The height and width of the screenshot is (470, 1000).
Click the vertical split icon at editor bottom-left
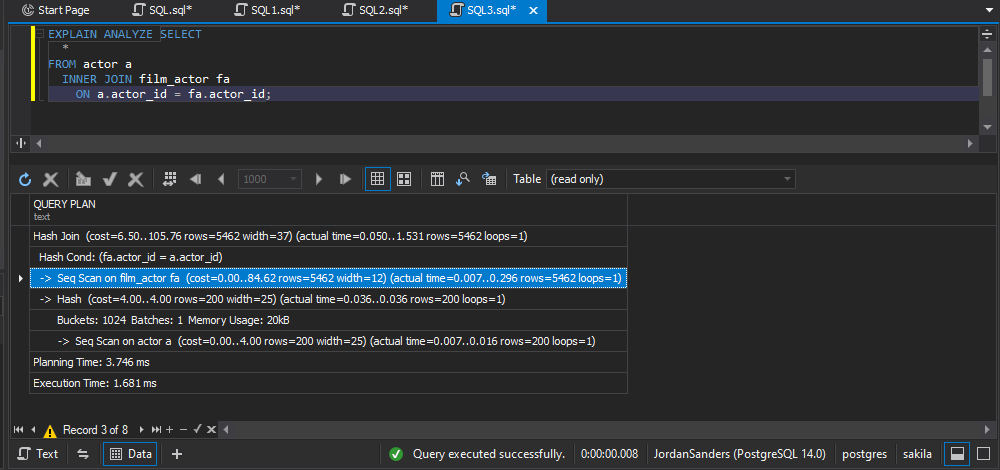[20, 143]
